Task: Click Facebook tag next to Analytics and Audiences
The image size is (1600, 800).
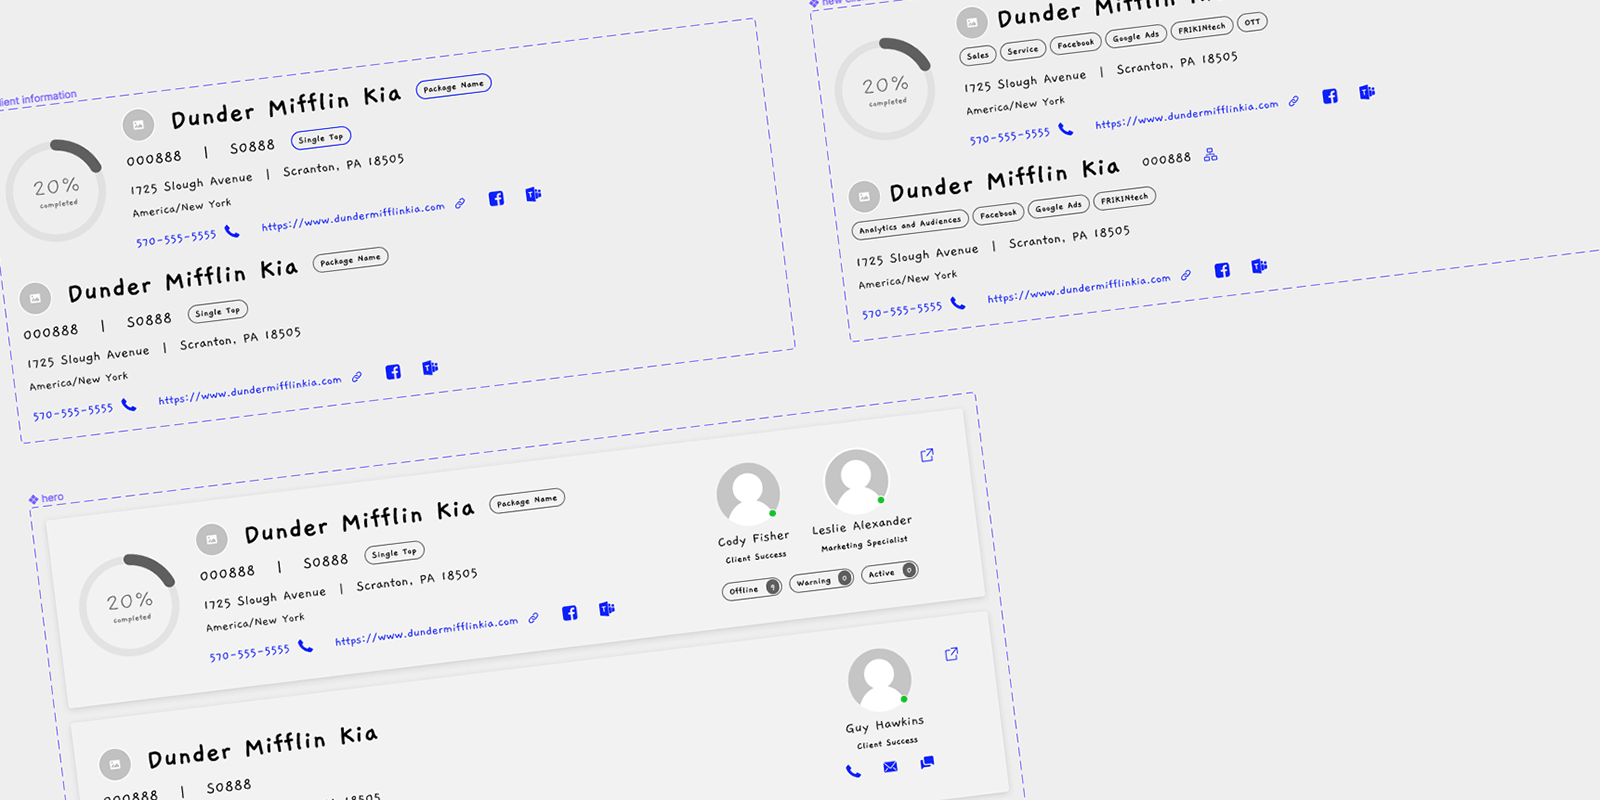Action: pos(997,214)
